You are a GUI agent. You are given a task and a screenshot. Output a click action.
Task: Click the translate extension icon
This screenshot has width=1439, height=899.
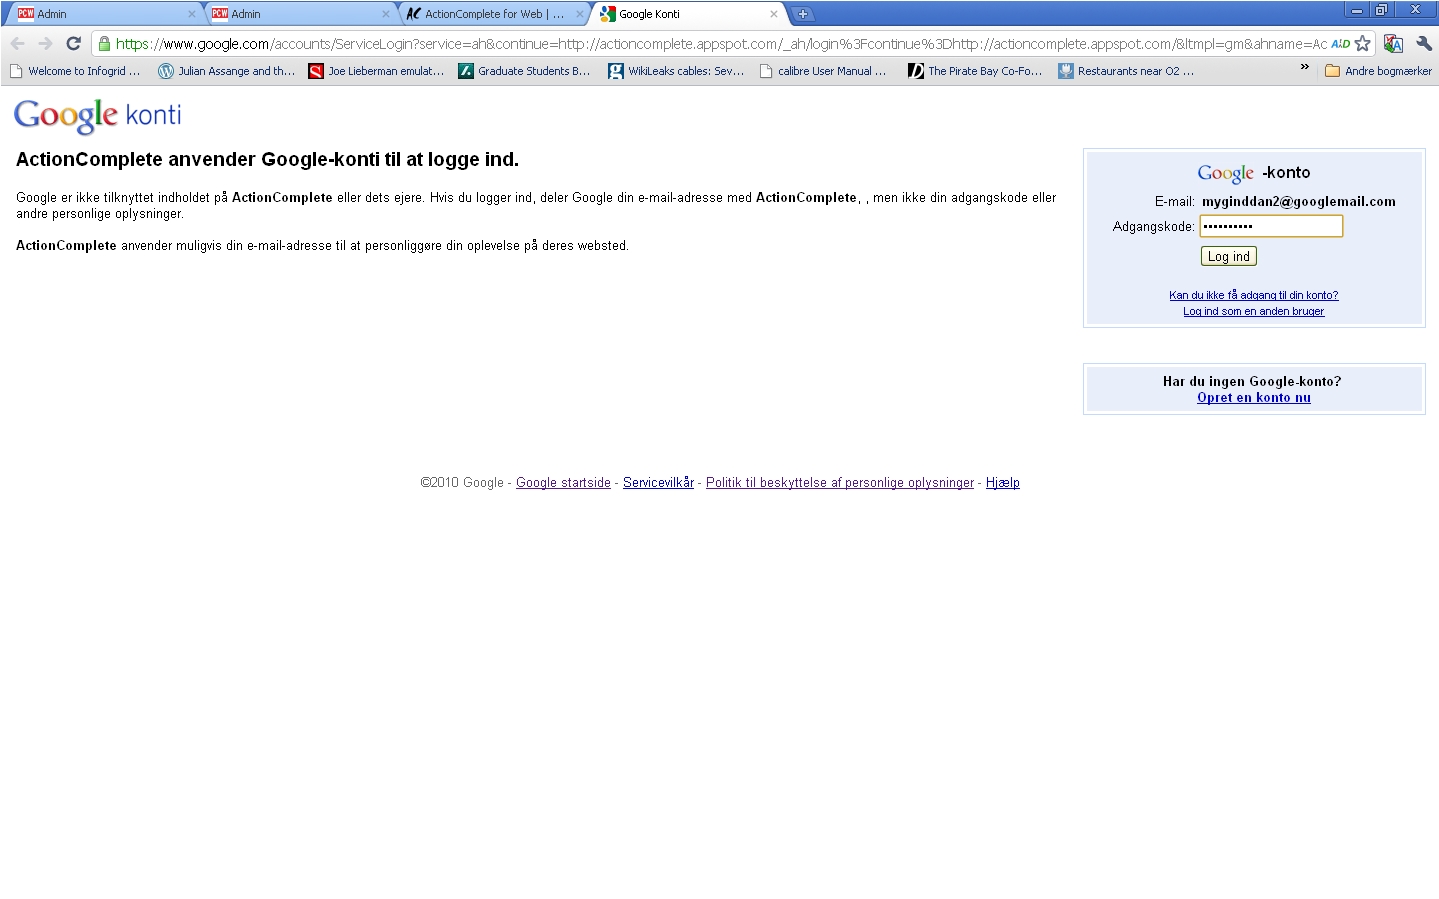pyautogui.click(x=1393, y=44)
